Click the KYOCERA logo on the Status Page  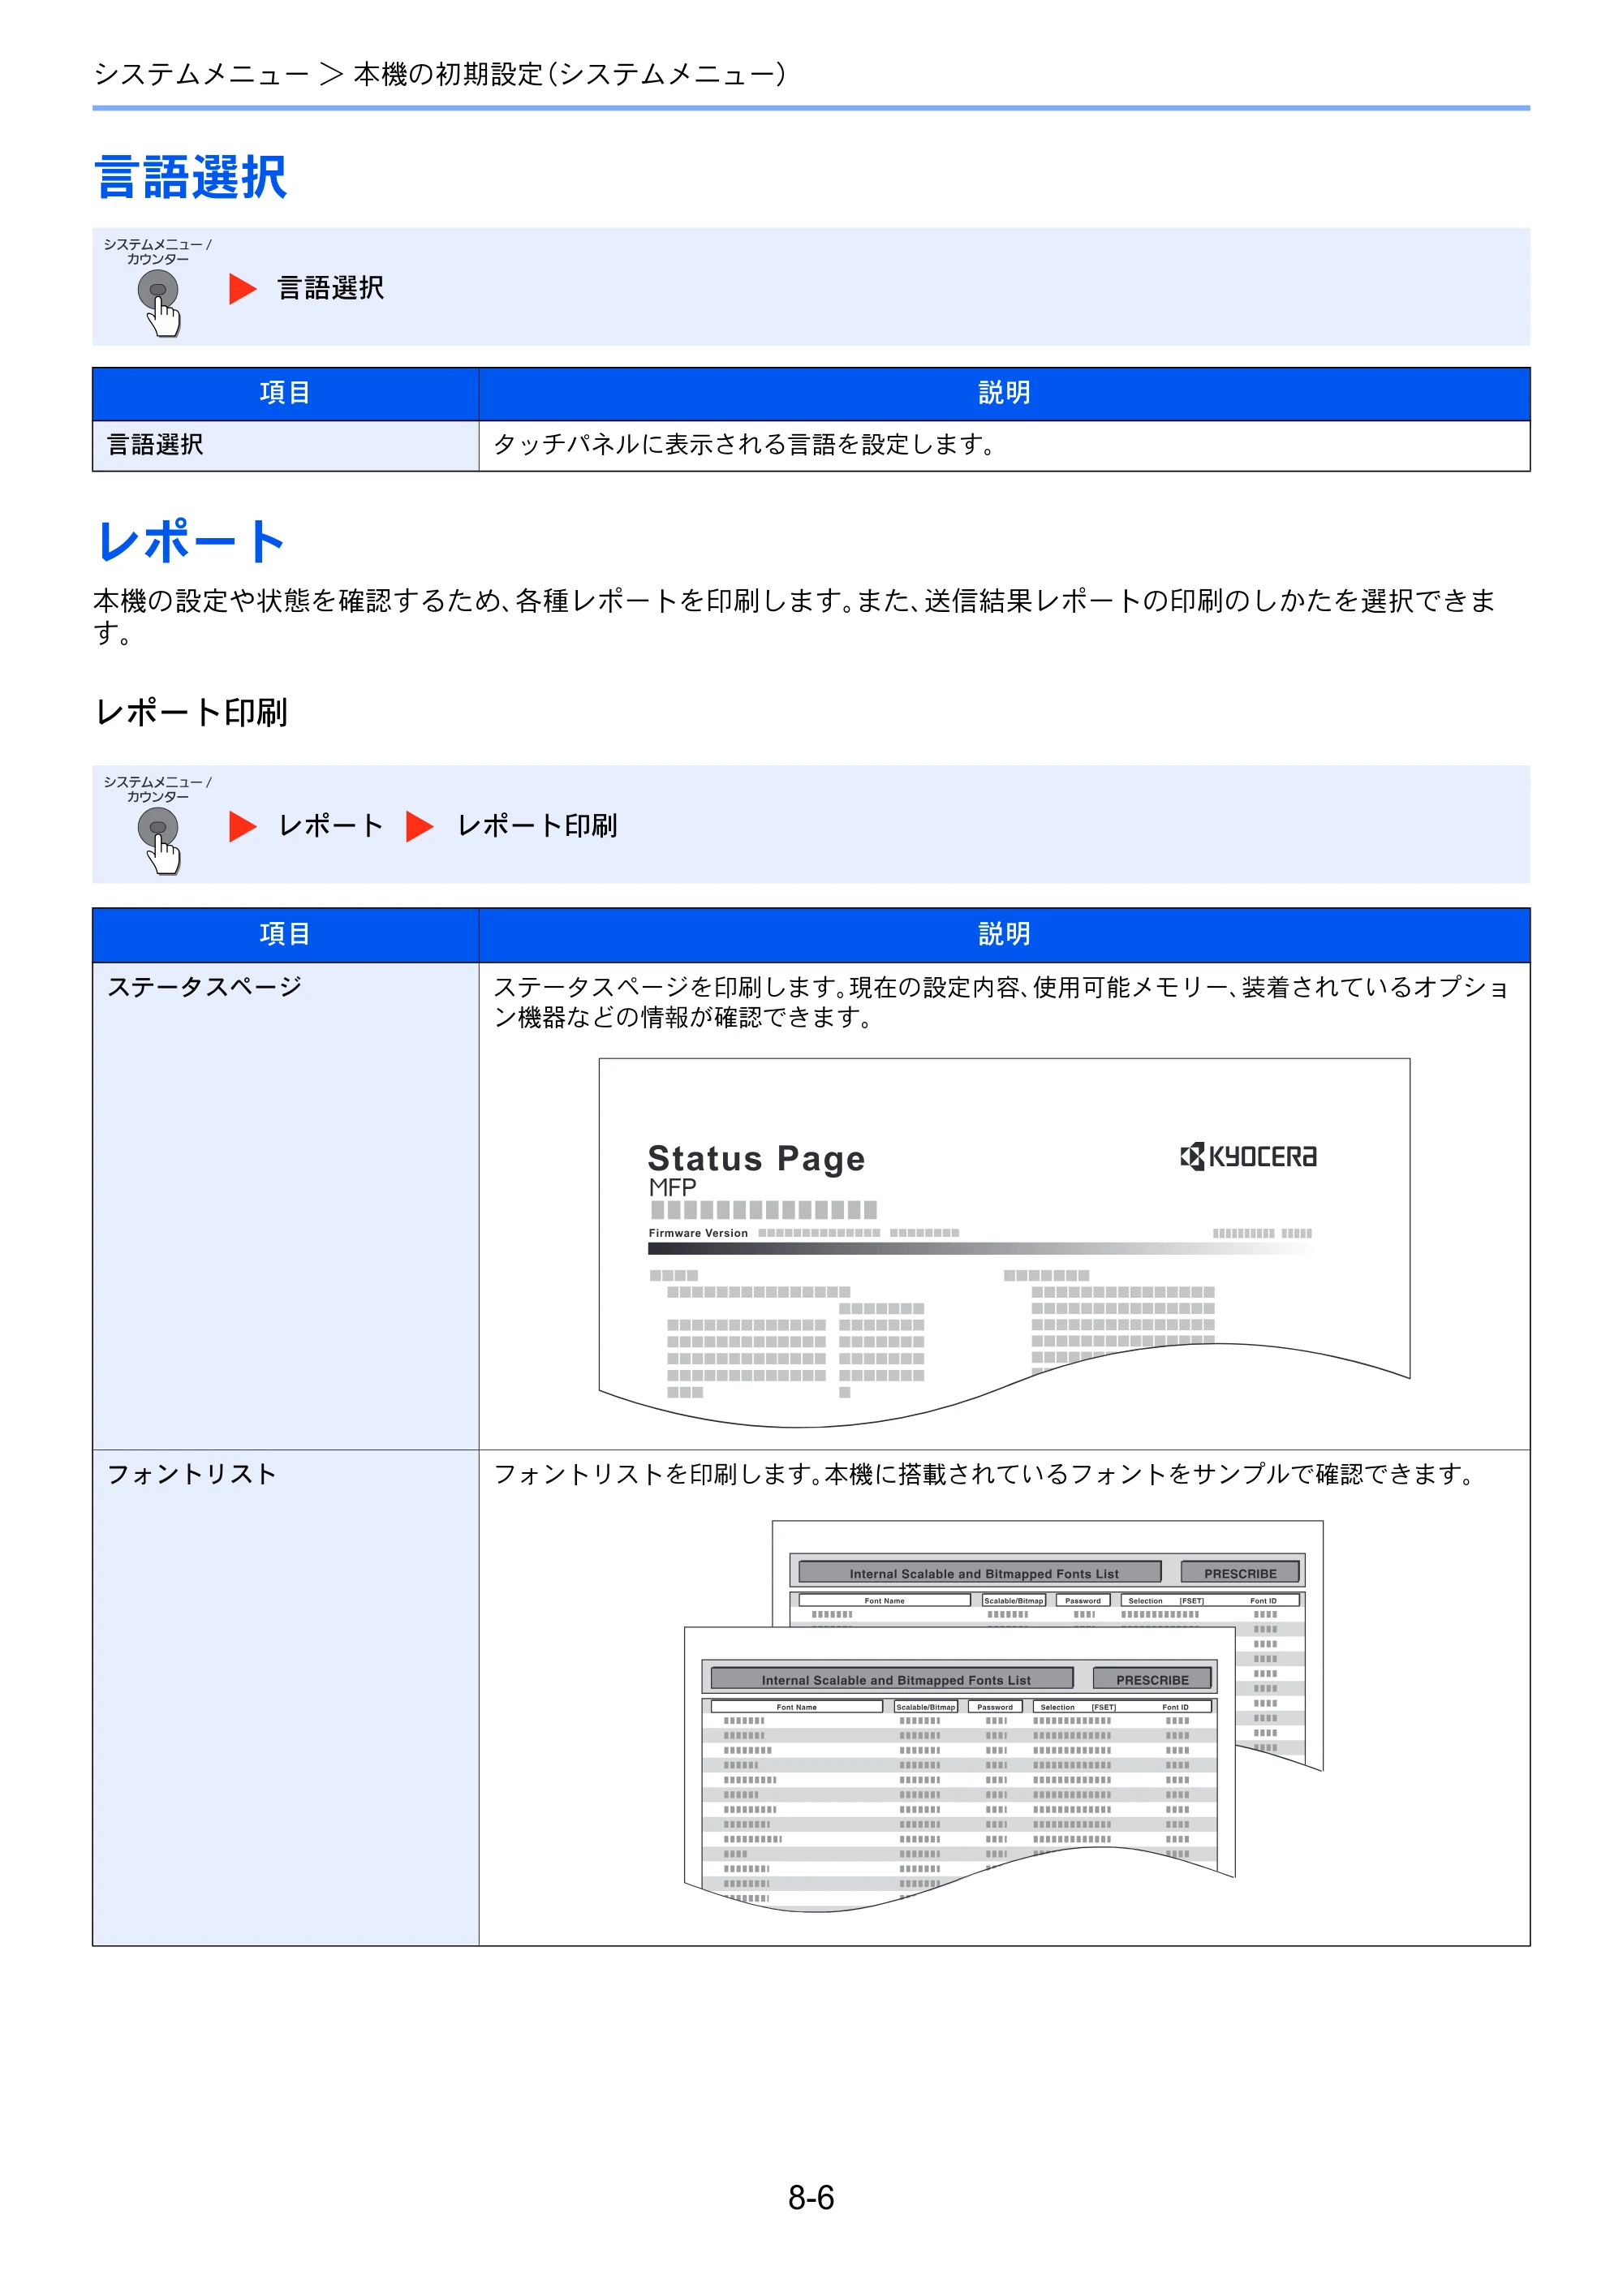point(1248,1157)
